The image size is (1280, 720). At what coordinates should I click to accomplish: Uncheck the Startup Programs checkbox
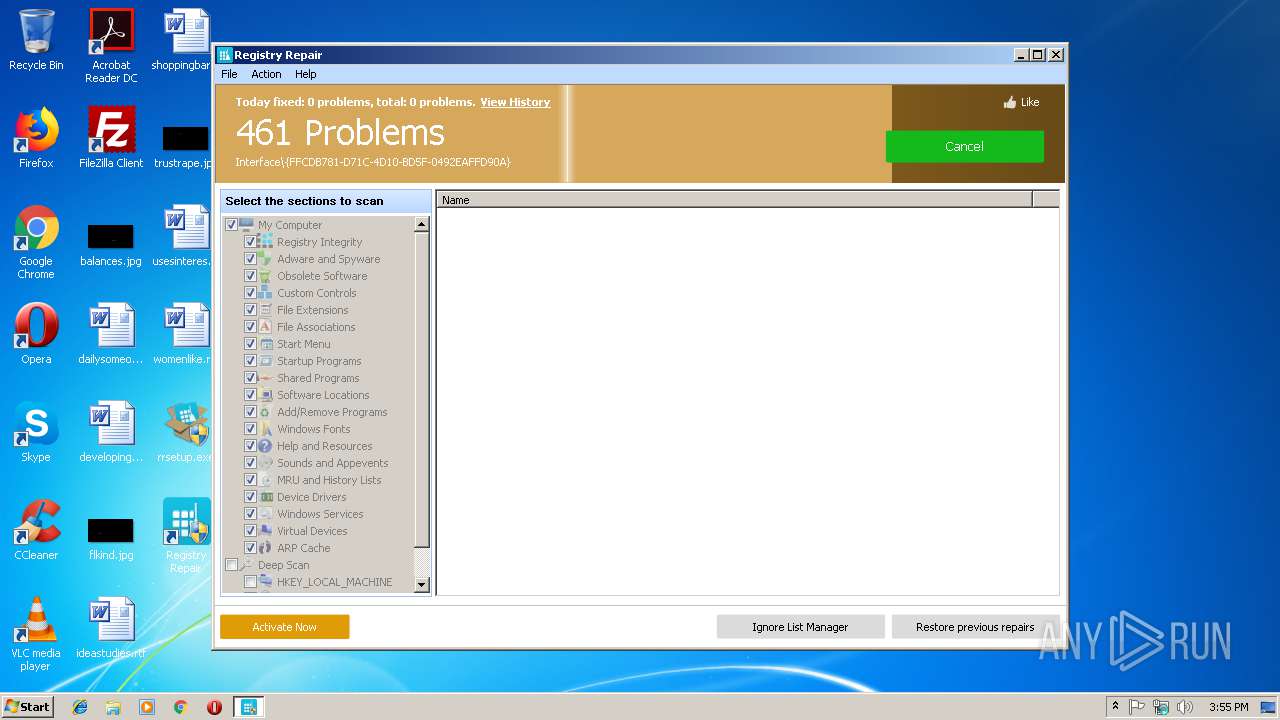(x=250, y=361)
